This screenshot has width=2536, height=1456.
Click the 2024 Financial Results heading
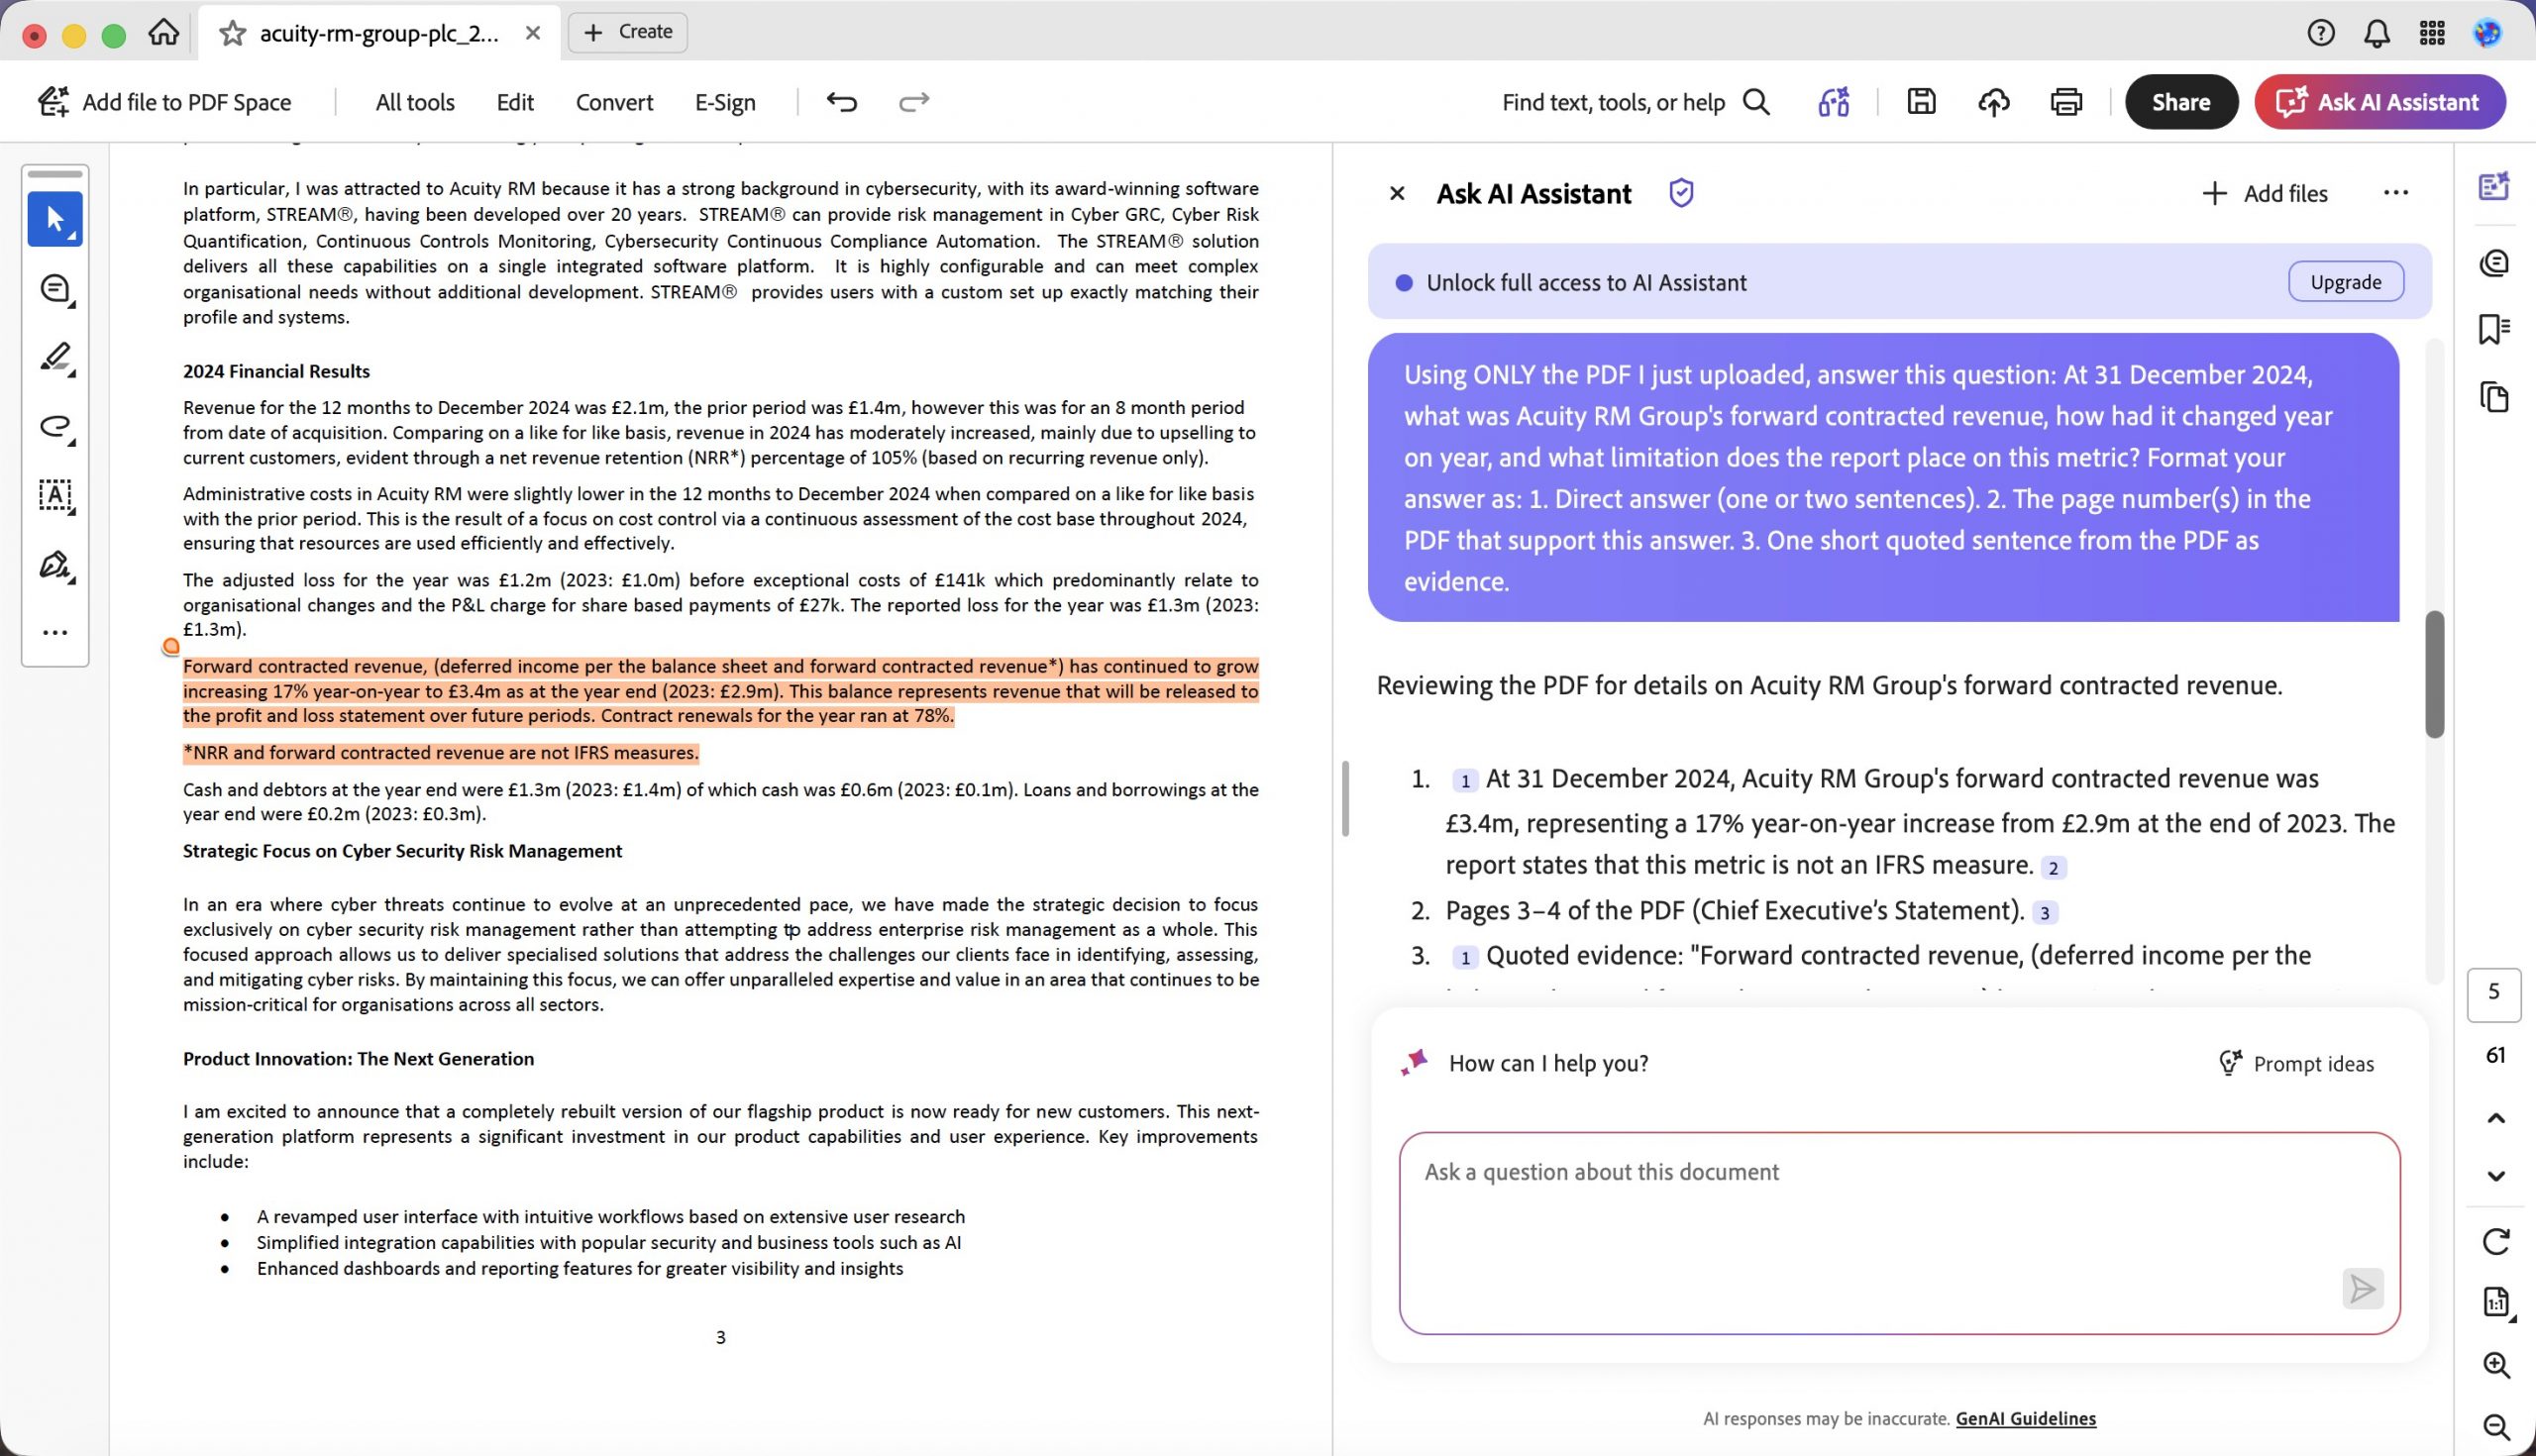(276, 371)
